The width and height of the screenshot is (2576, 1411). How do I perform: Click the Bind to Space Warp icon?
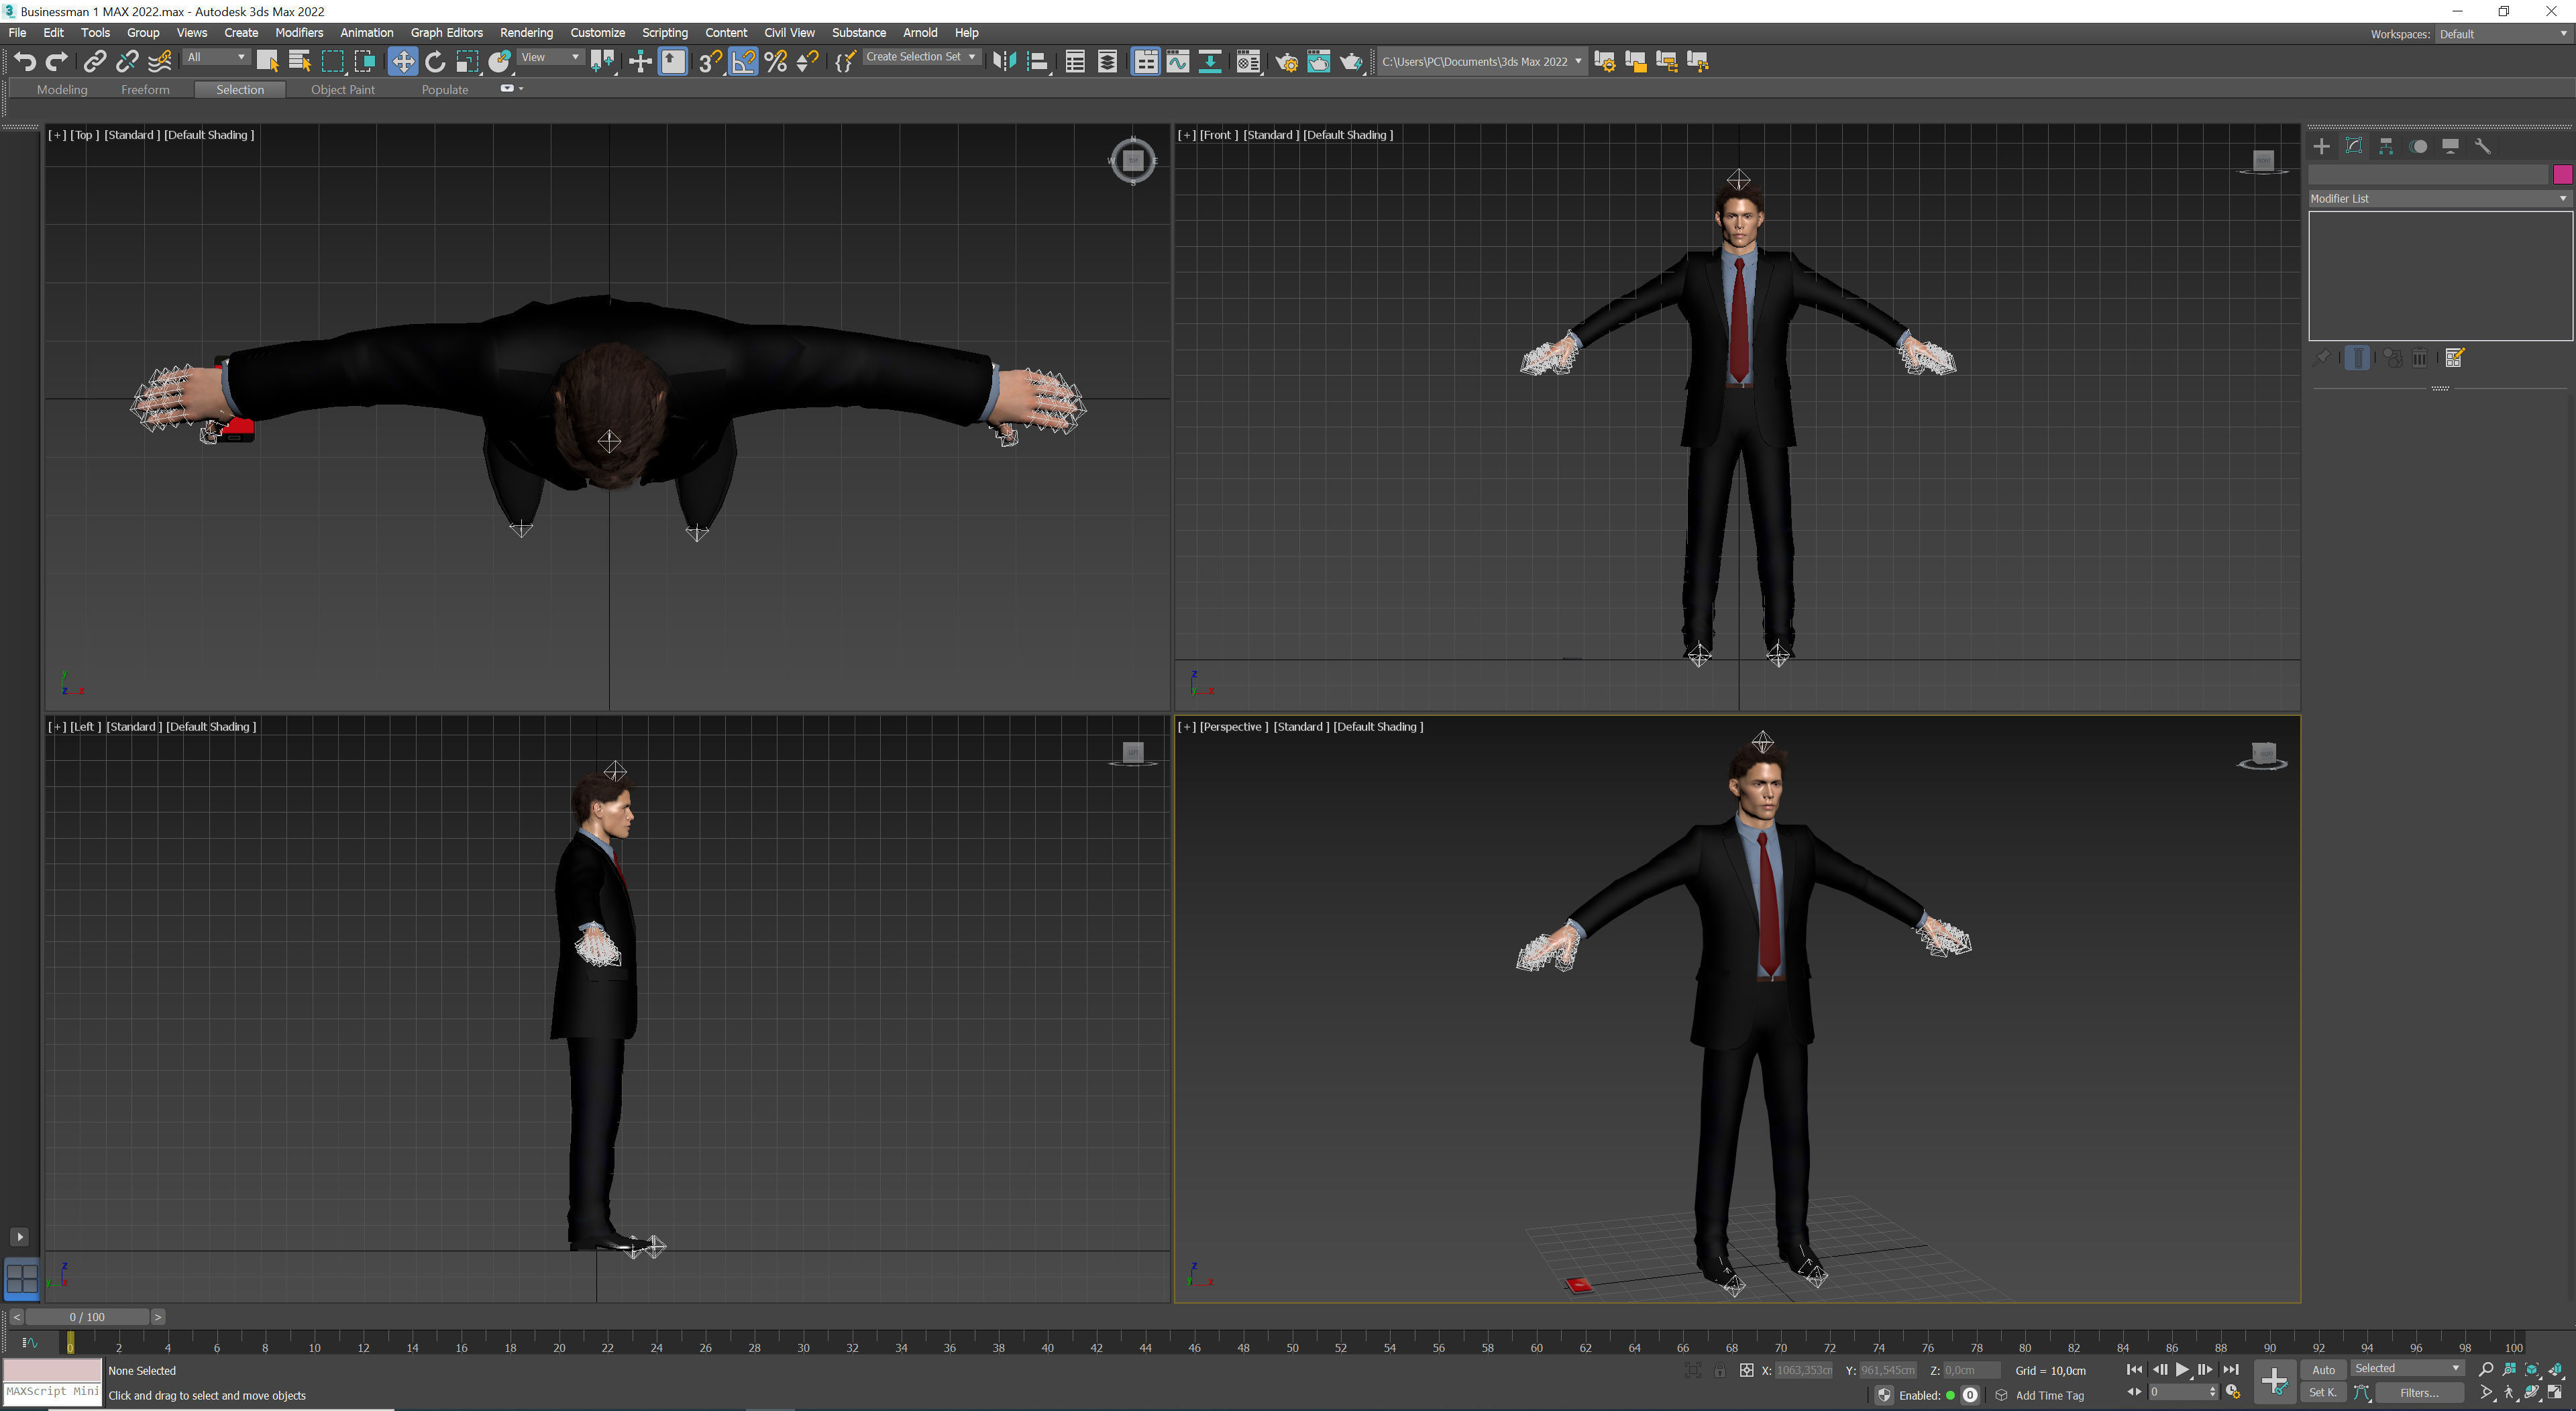tap(160, 62)
